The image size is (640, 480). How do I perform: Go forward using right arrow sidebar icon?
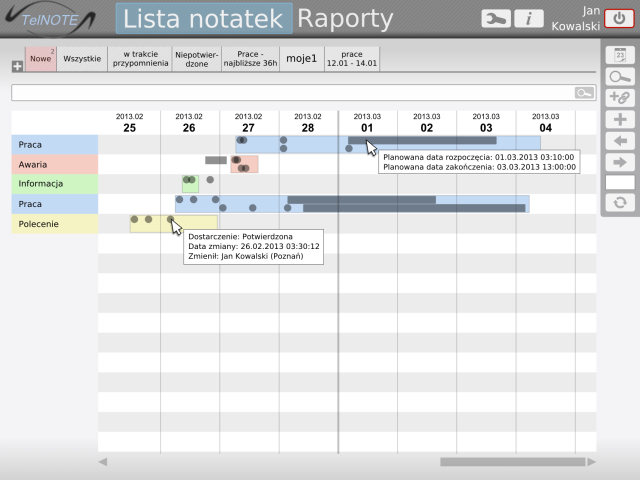click(620, 162)
